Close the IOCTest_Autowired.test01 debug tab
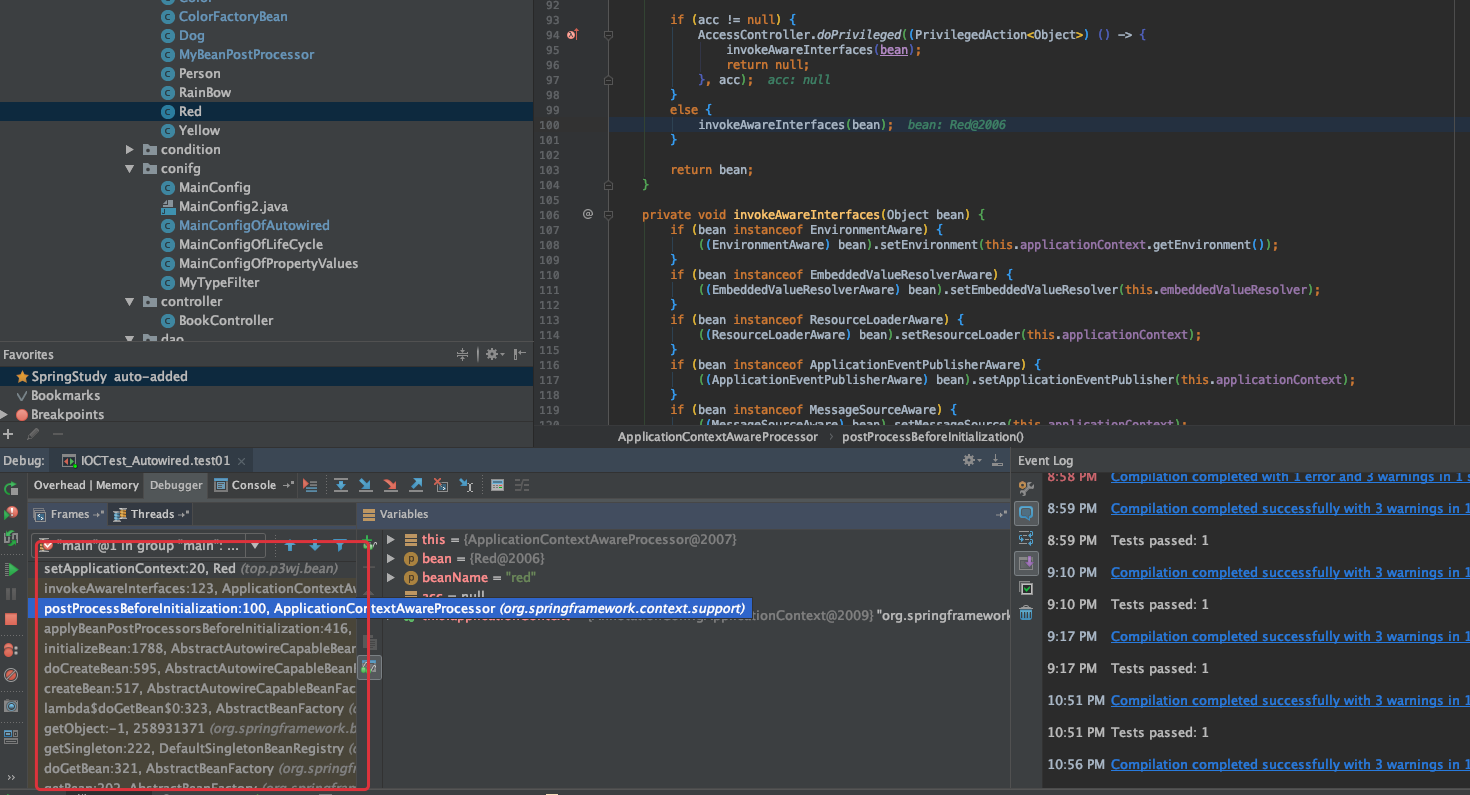 pos(241,461)
